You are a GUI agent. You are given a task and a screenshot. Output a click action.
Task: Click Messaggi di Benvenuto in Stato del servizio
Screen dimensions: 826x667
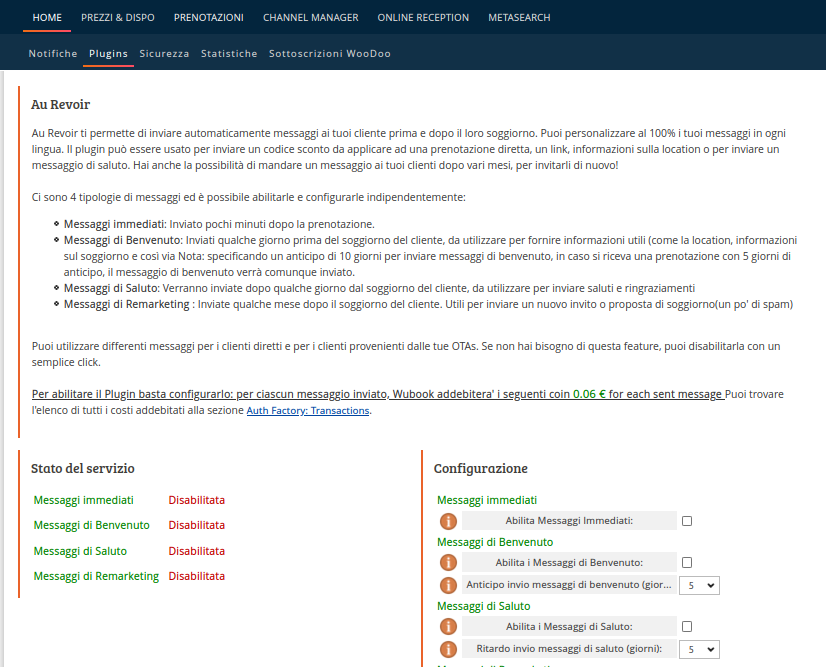[x=92, y=525]
